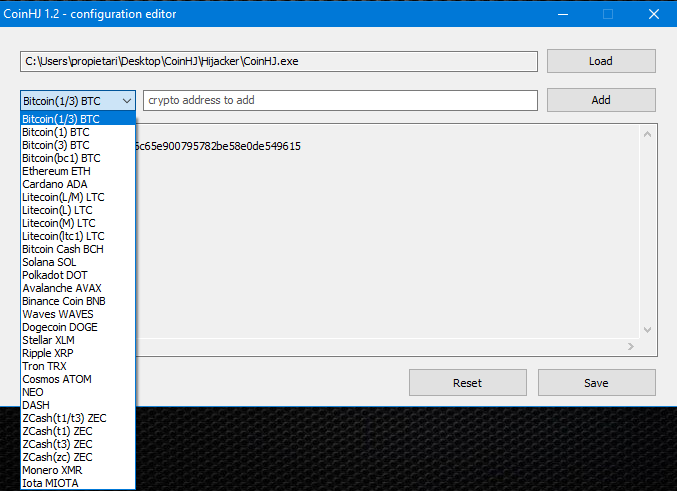
Task: Select Dogecoin DOGE option
Action: tap(78, 327)
